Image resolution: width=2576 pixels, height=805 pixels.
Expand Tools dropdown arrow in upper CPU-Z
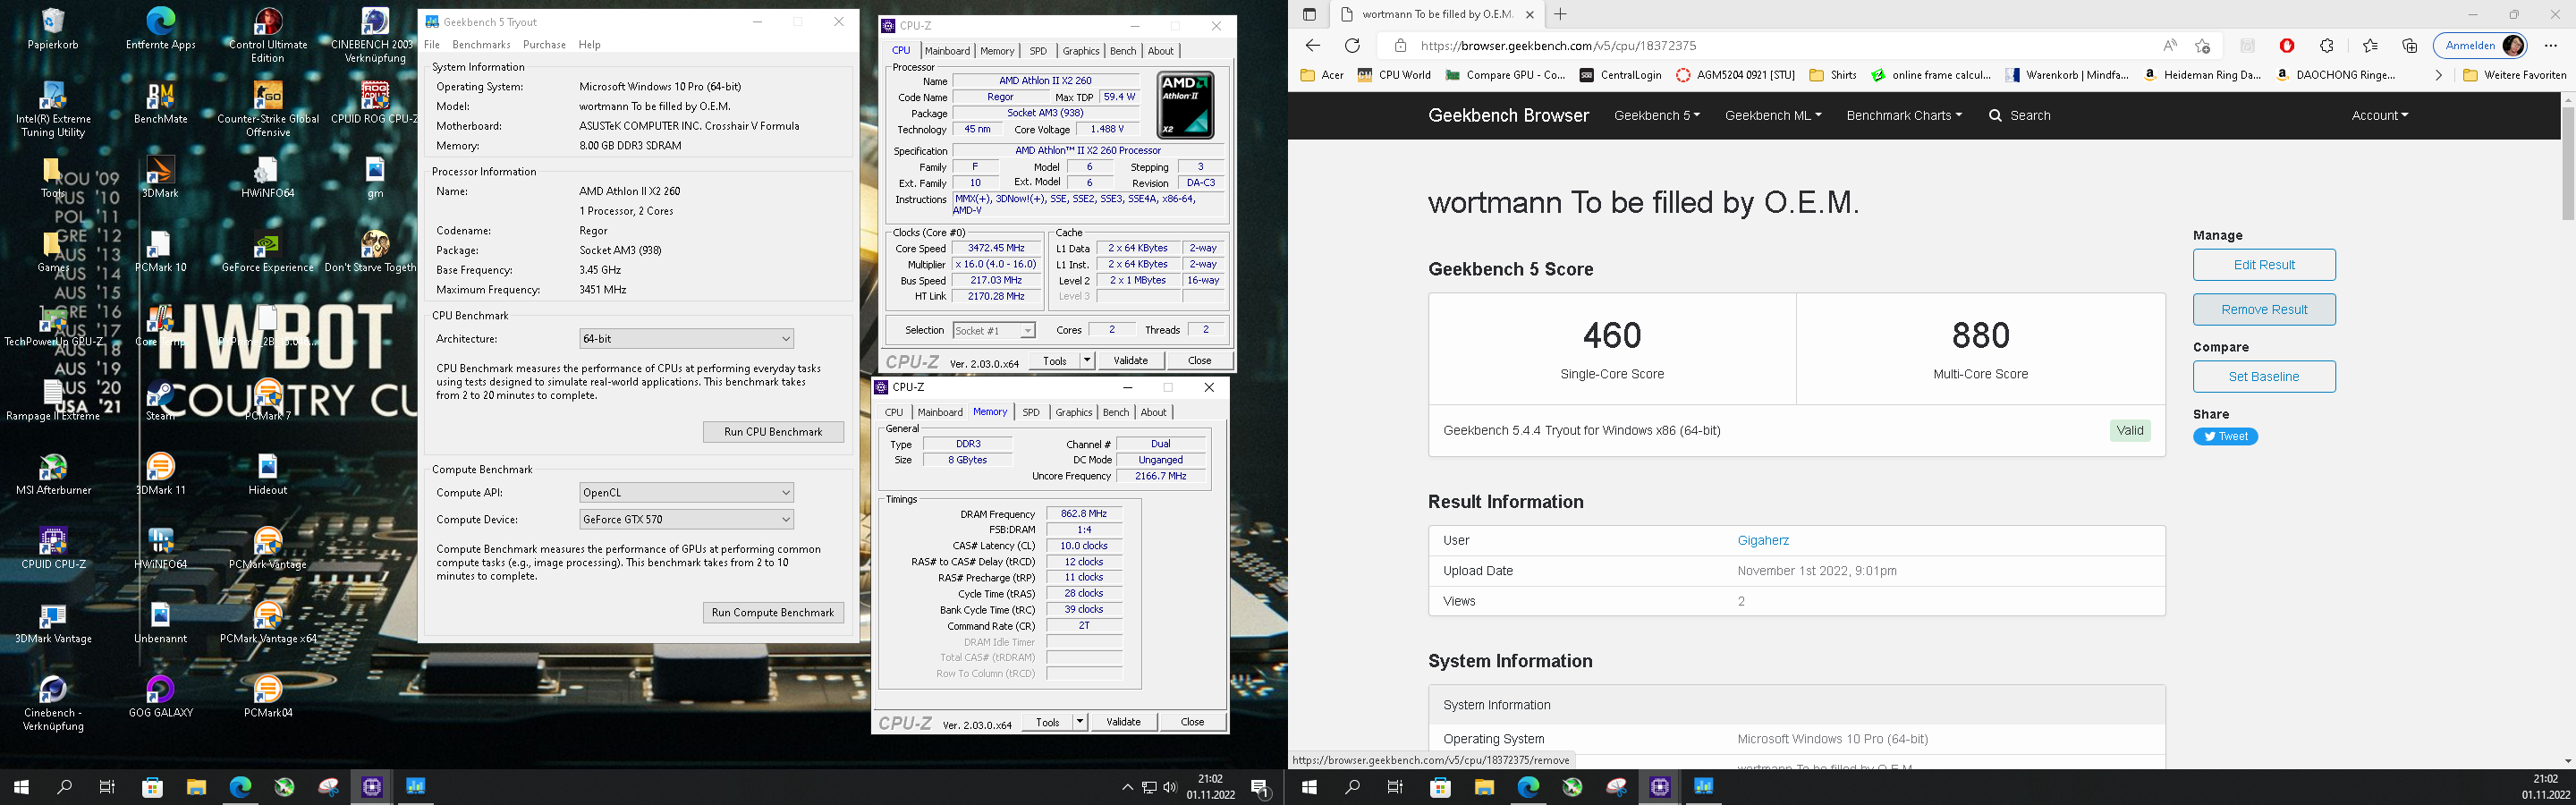[x=1087, y=360]
